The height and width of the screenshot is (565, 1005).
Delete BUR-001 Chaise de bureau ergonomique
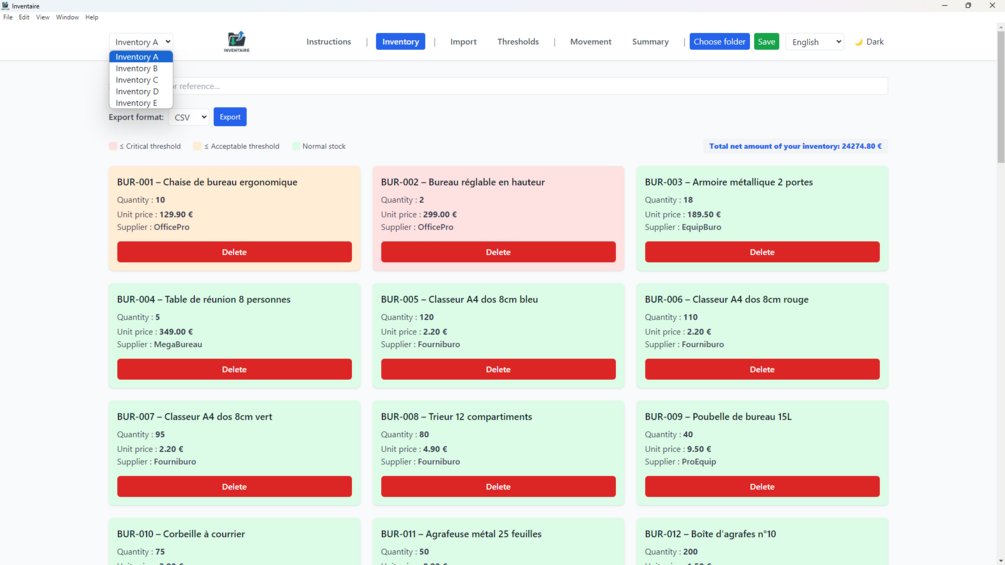(x=234, y=252)
